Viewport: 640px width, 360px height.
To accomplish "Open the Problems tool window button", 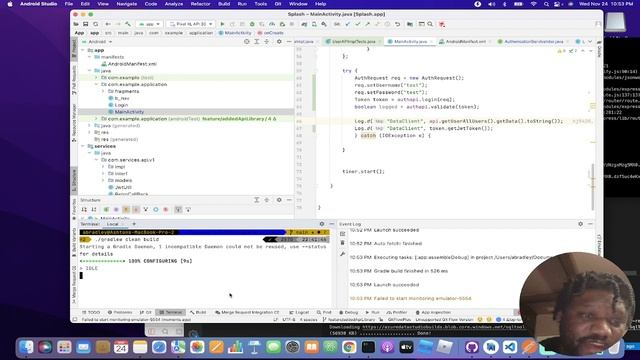I will click(120, 312).
